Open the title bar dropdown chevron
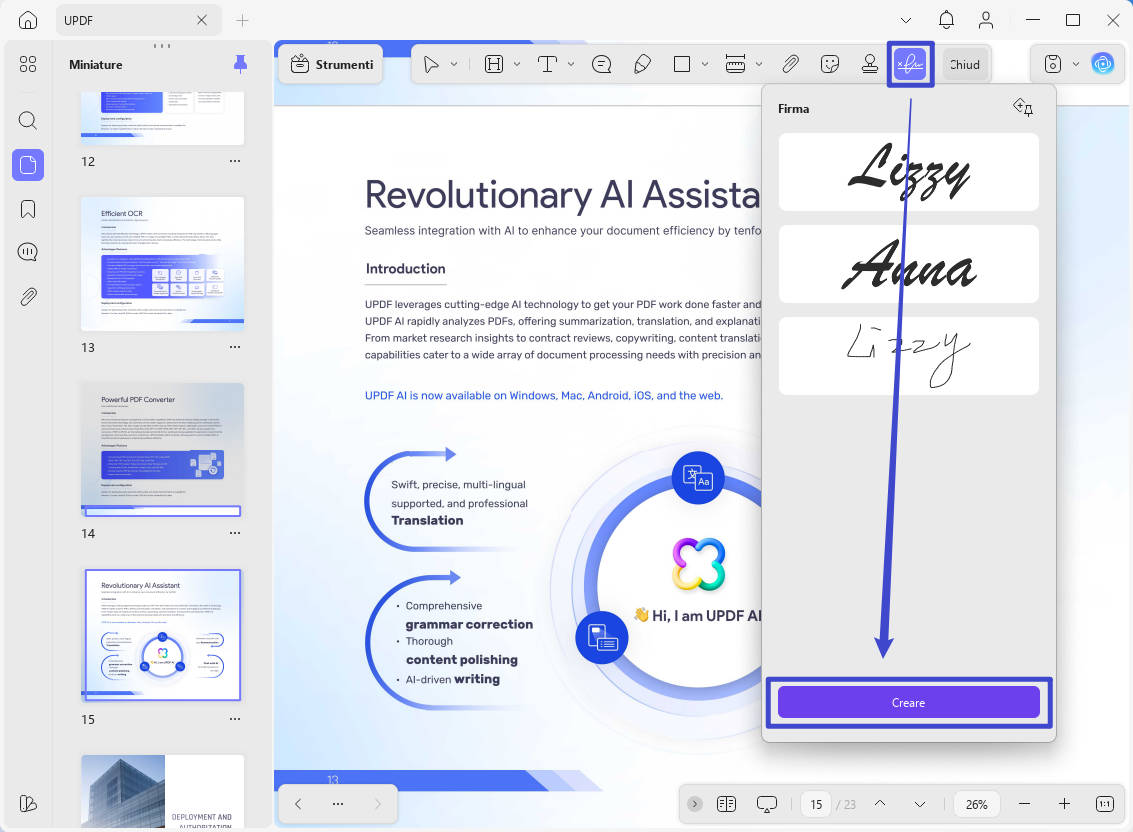1133x832 pixels. pyautogui.click(x=905, y=20)
